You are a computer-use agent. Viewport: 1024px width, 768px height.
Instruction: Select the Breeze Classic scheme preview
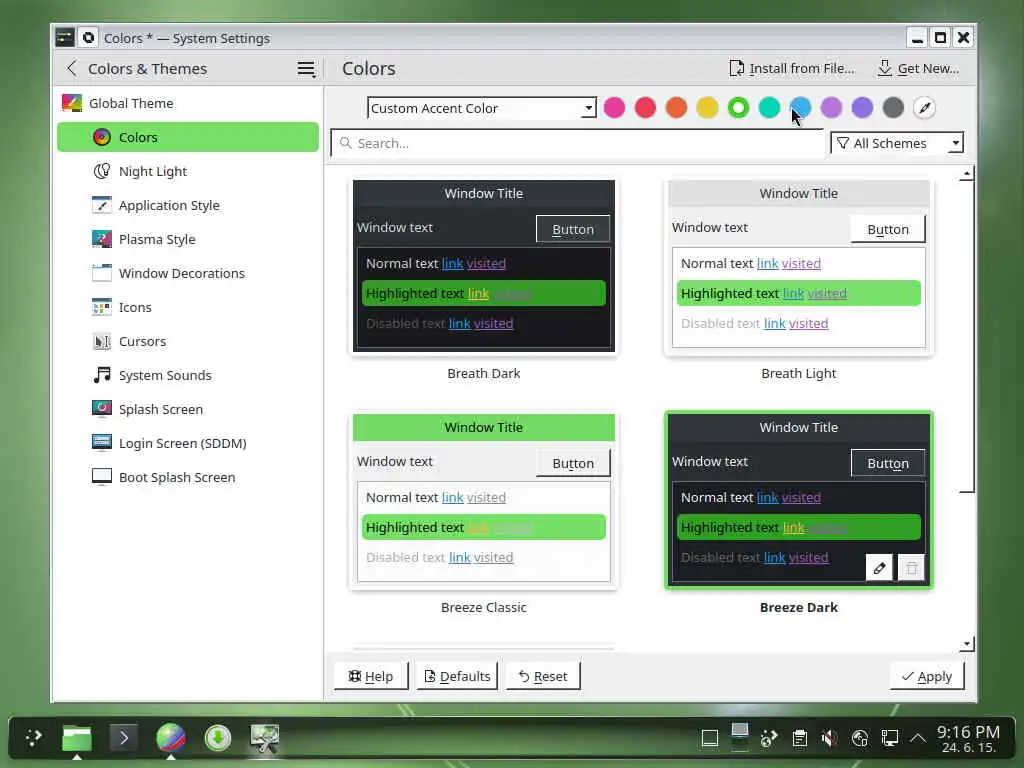click(x=483, y=500)
